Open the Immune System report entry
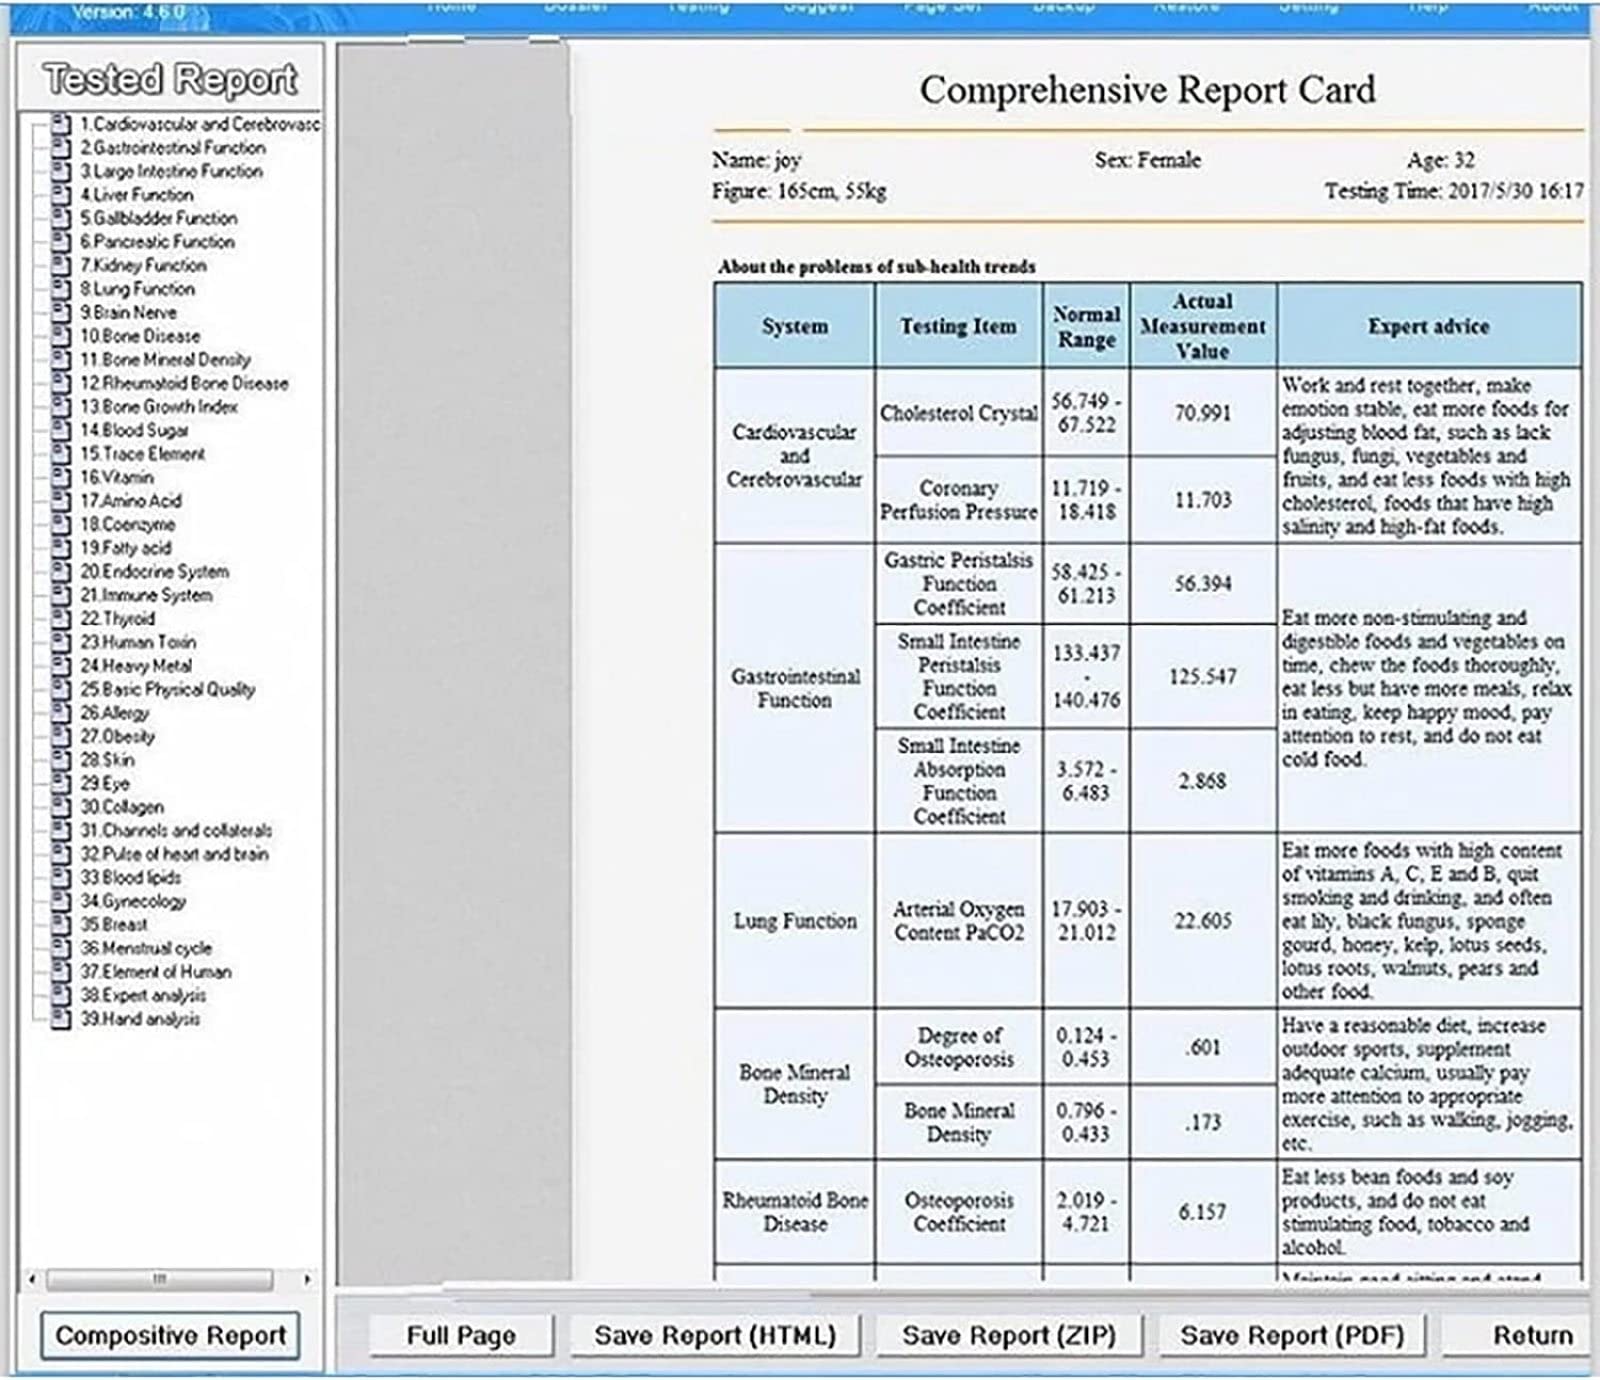Screen dimensions: 1600x1380 (146, 595)
